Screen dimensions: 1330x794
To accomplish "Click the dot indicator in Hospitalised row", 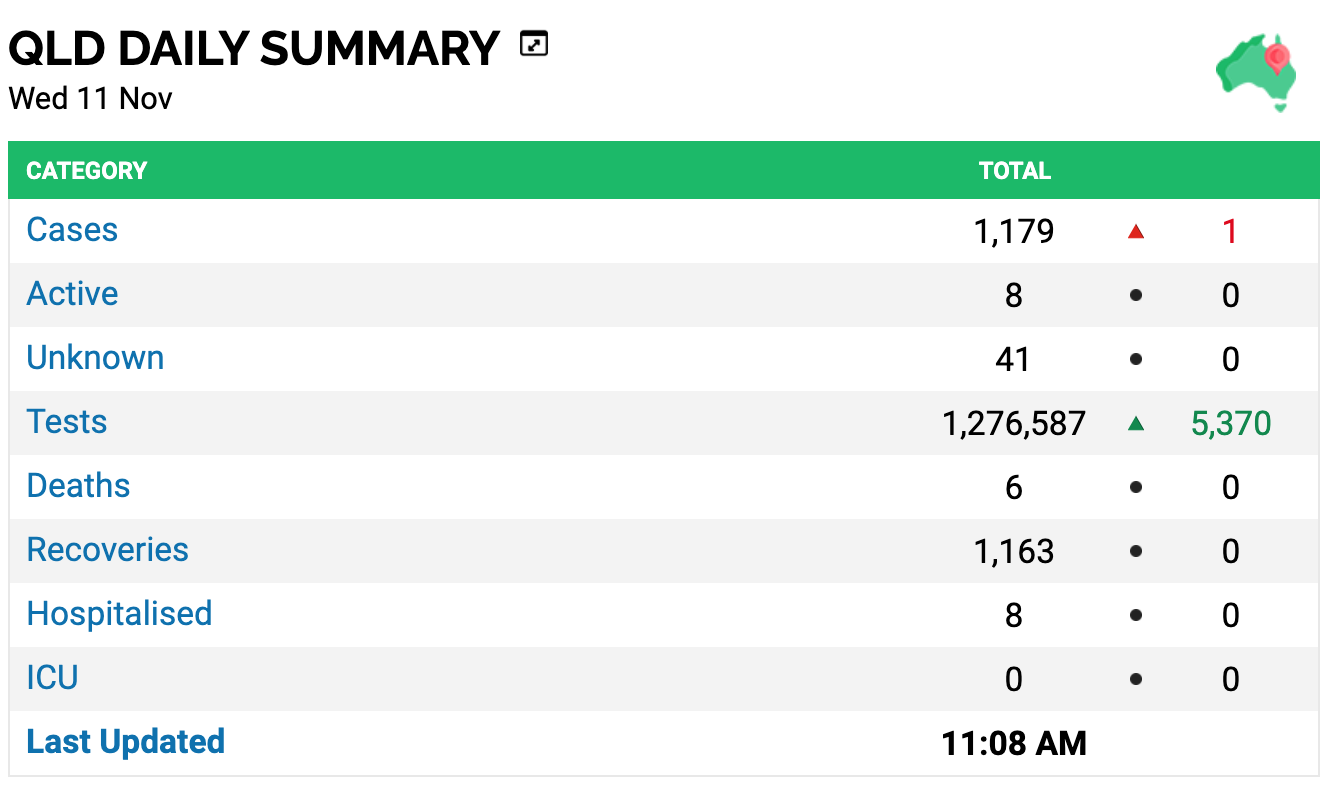I will (1135, 616).
